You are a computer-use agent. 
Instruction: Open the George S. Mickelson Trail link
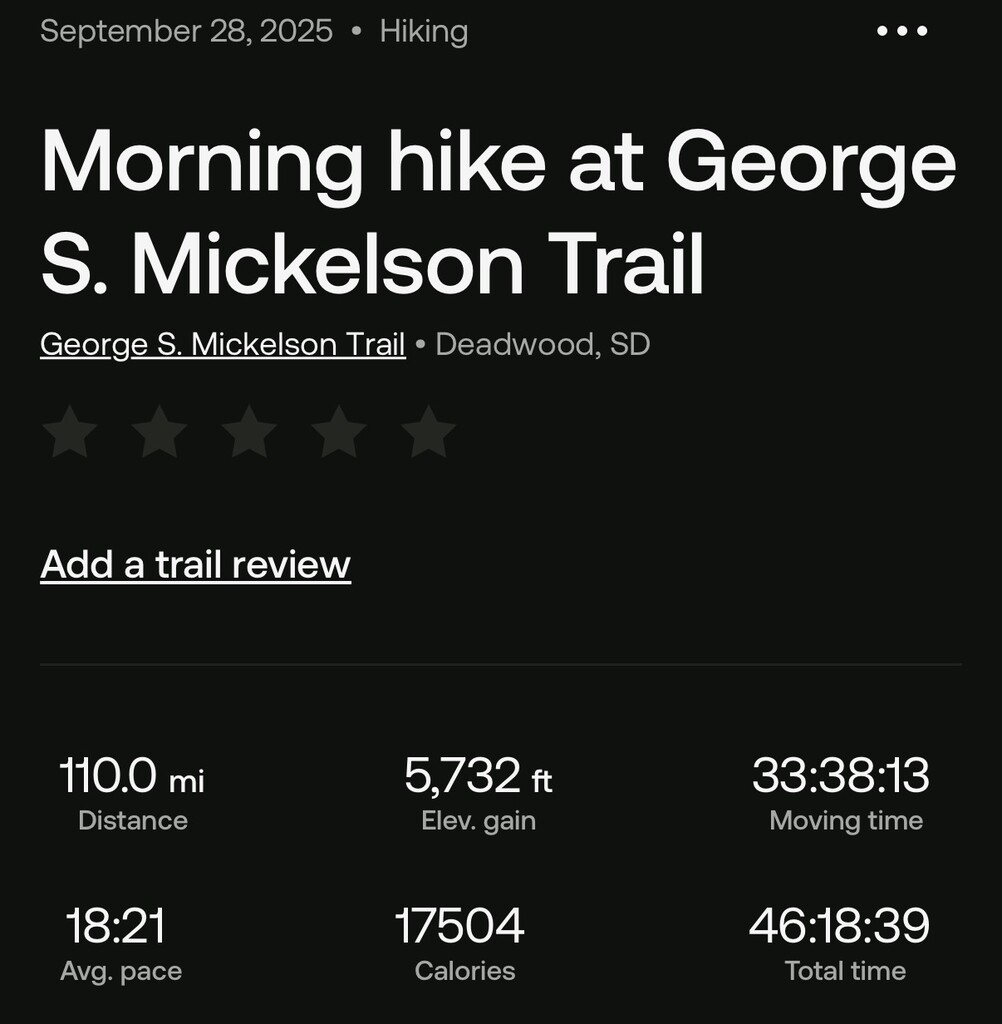pyautogui.click(x=222, y=345)
